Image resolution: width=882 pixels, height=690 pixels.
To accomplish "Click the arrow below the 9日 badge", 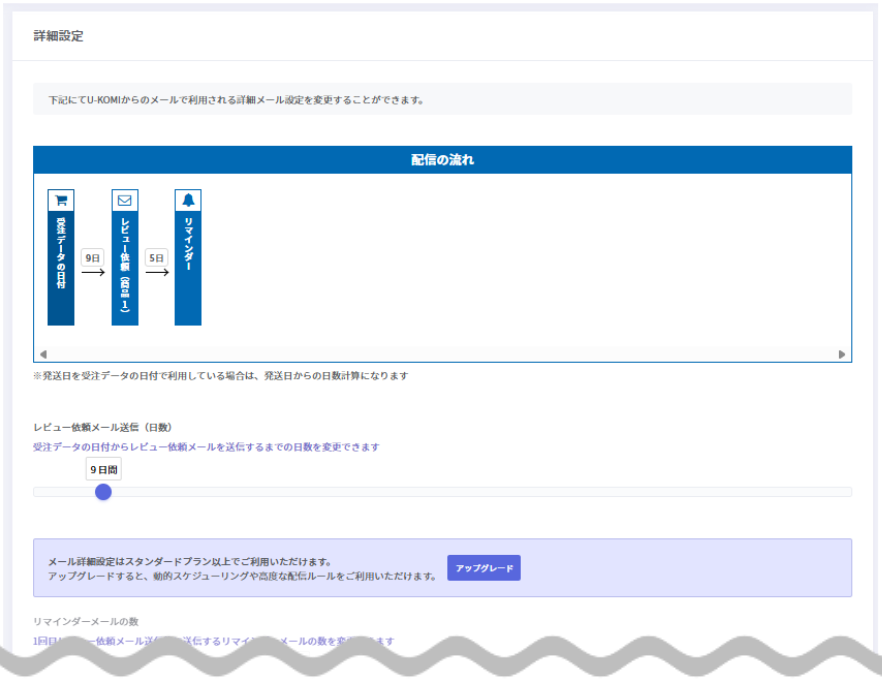I will pyautogui.click(x=93, y=273).
